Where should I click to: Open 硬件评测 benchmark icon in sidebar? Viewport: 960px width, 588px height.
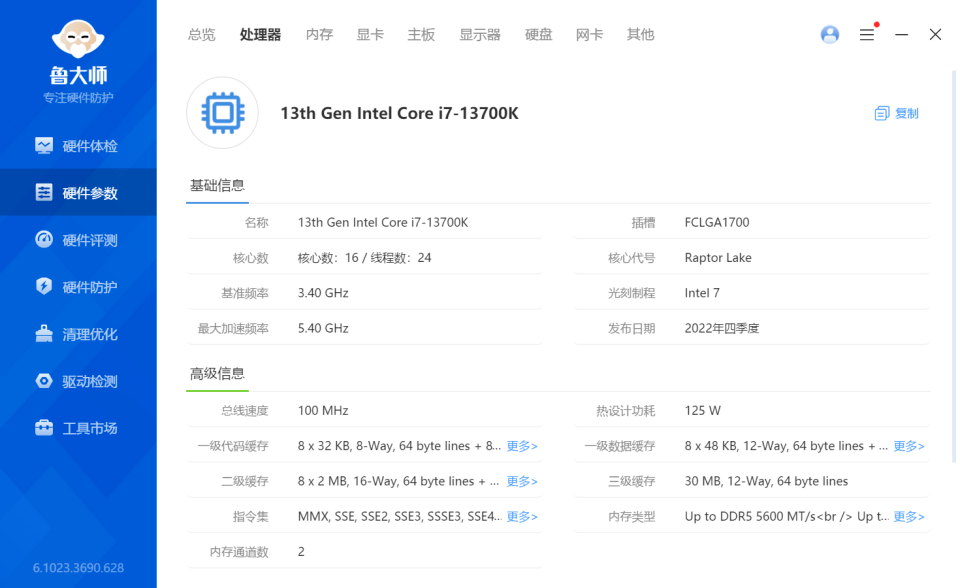(x=44, y=240)
